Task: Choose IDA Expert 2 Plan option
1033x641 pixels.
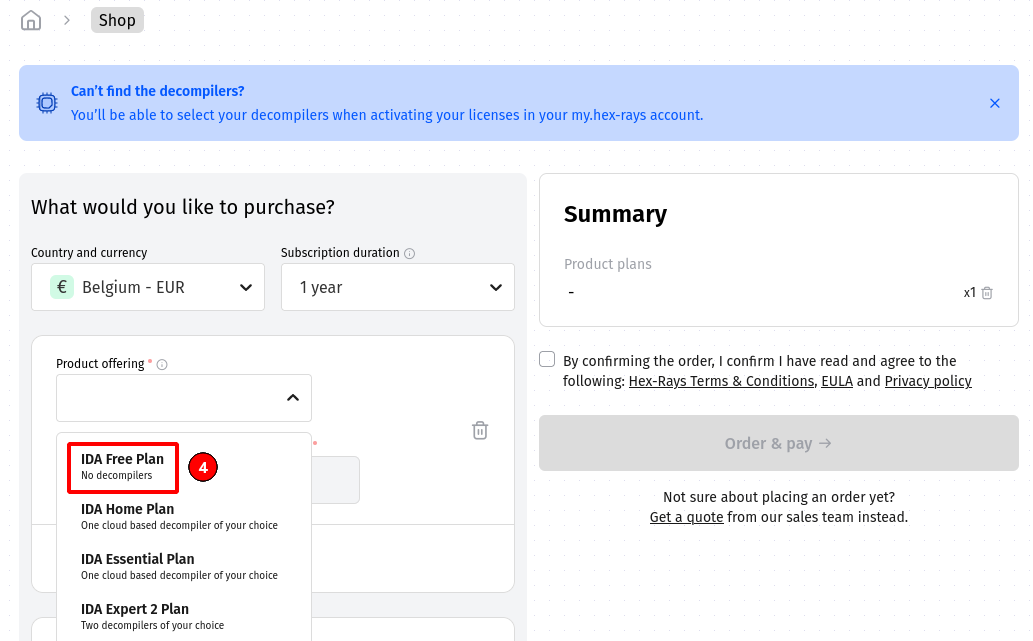Action: click(x=135, y=616)
